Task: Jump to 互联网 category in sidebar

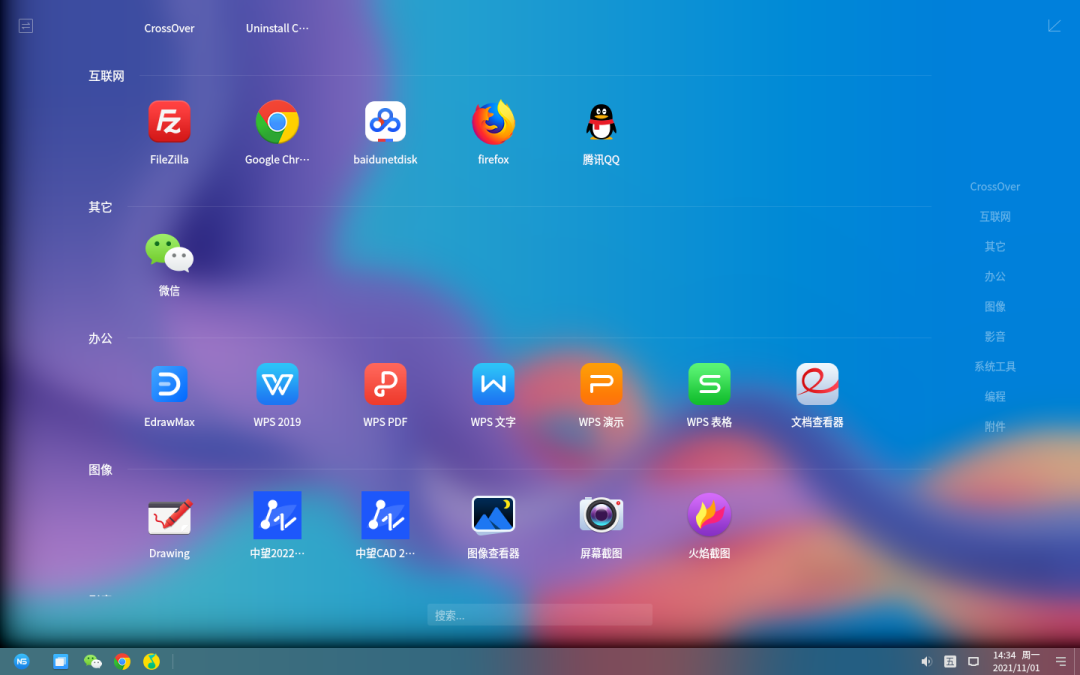Action: tap(995, 217)
